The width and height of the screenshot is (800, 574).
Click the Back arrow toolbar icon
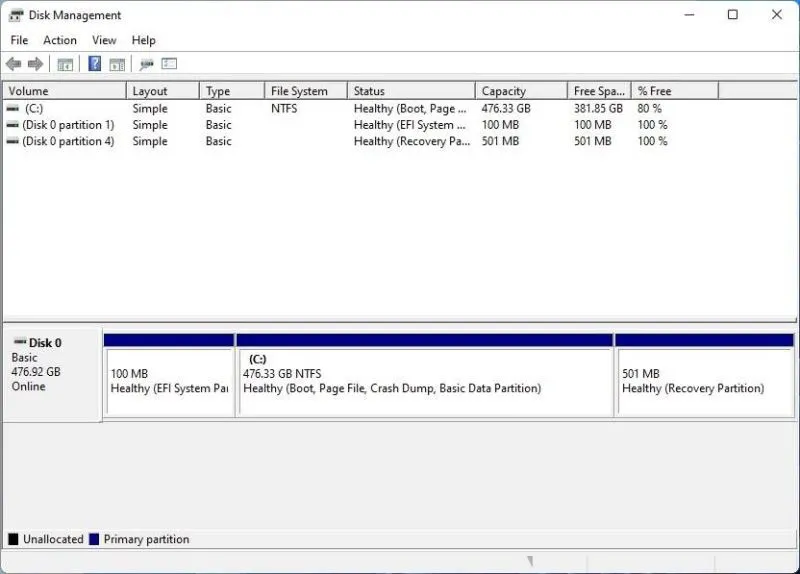[14, 64]
